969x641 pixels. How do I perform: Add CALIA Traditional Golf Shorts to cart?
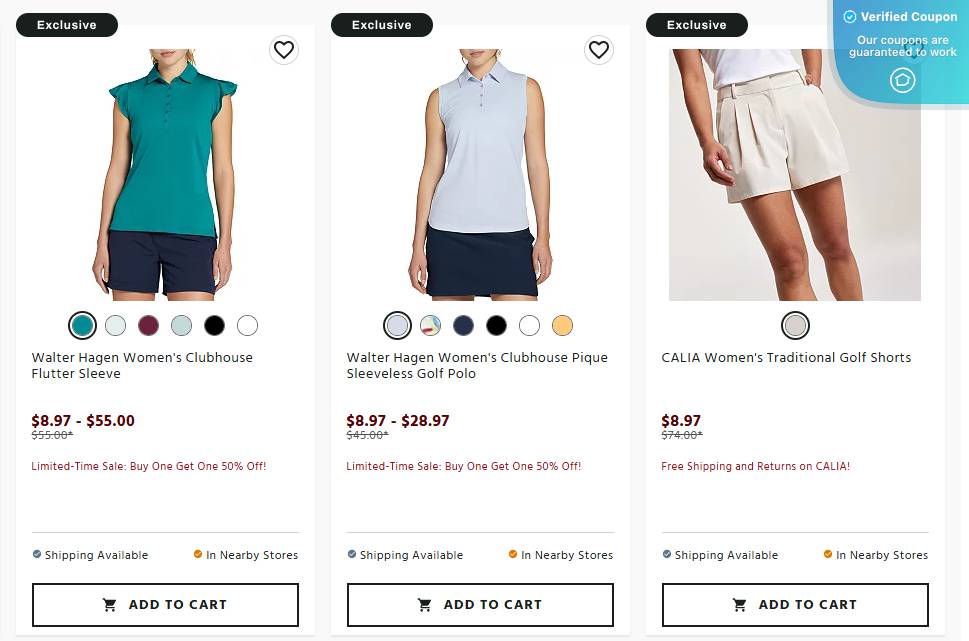(795, 605)
